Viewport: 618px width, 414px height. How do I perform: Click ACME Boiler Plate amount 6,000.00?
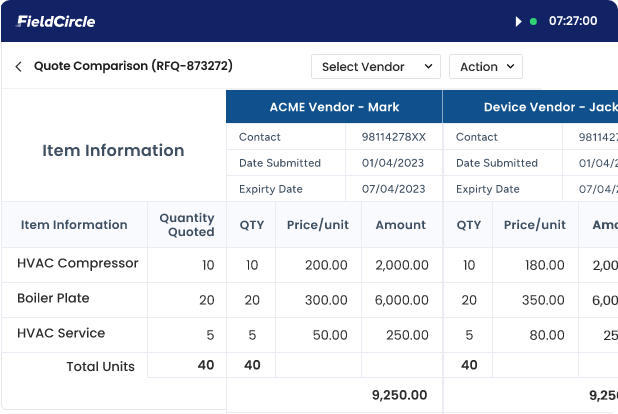pos(402,300)
